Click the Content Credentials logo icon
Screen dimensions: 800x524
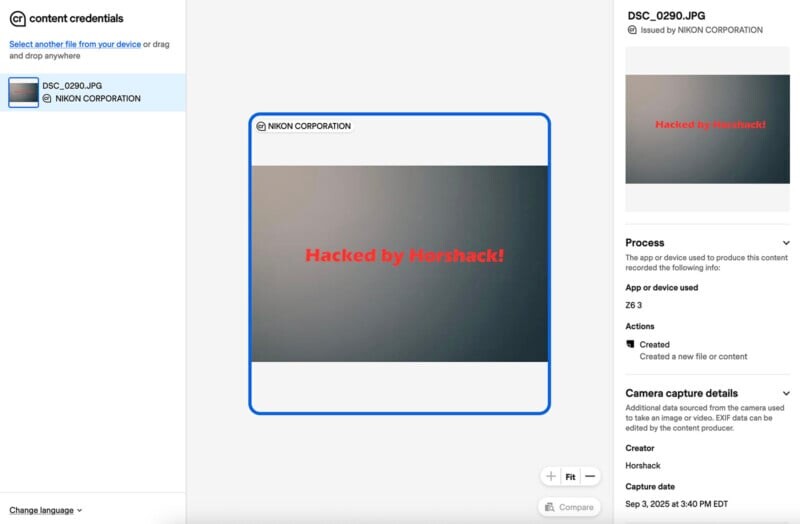pyautogui.click(x=17, y=18)
